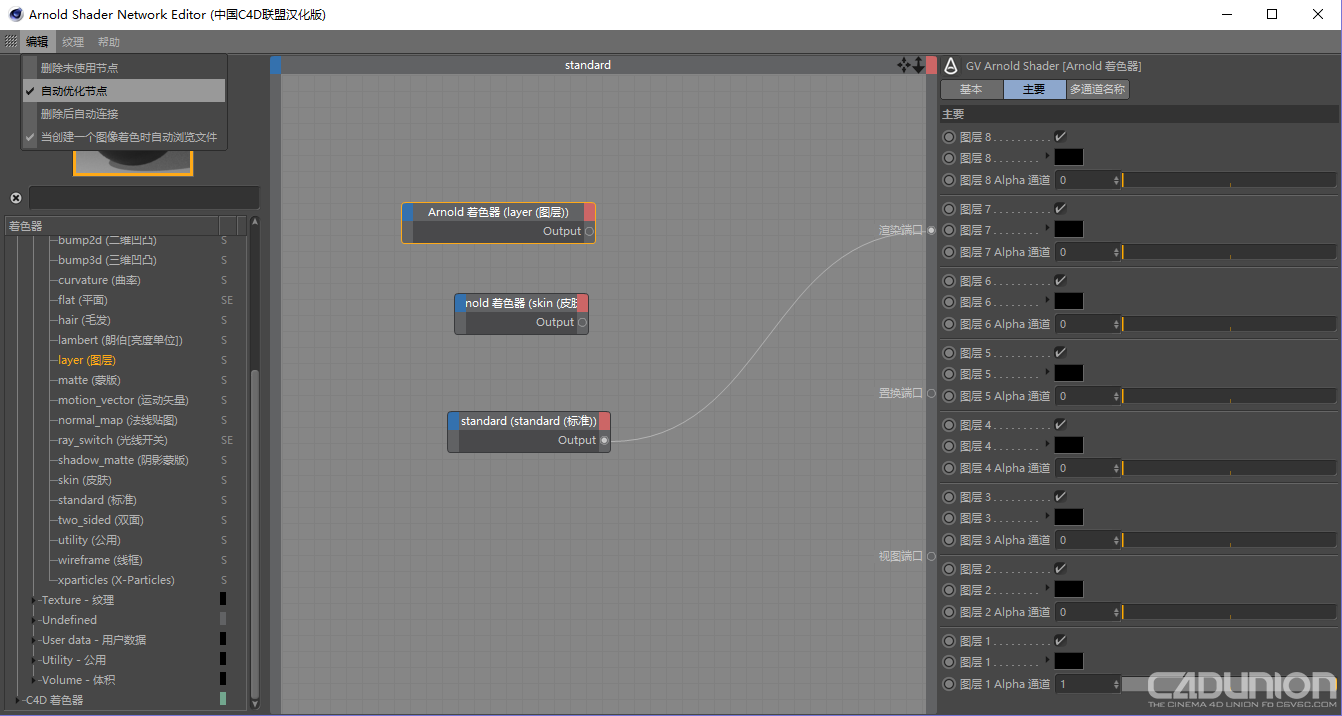Switch to the 多通道名称 tab

click(1097, 89)
